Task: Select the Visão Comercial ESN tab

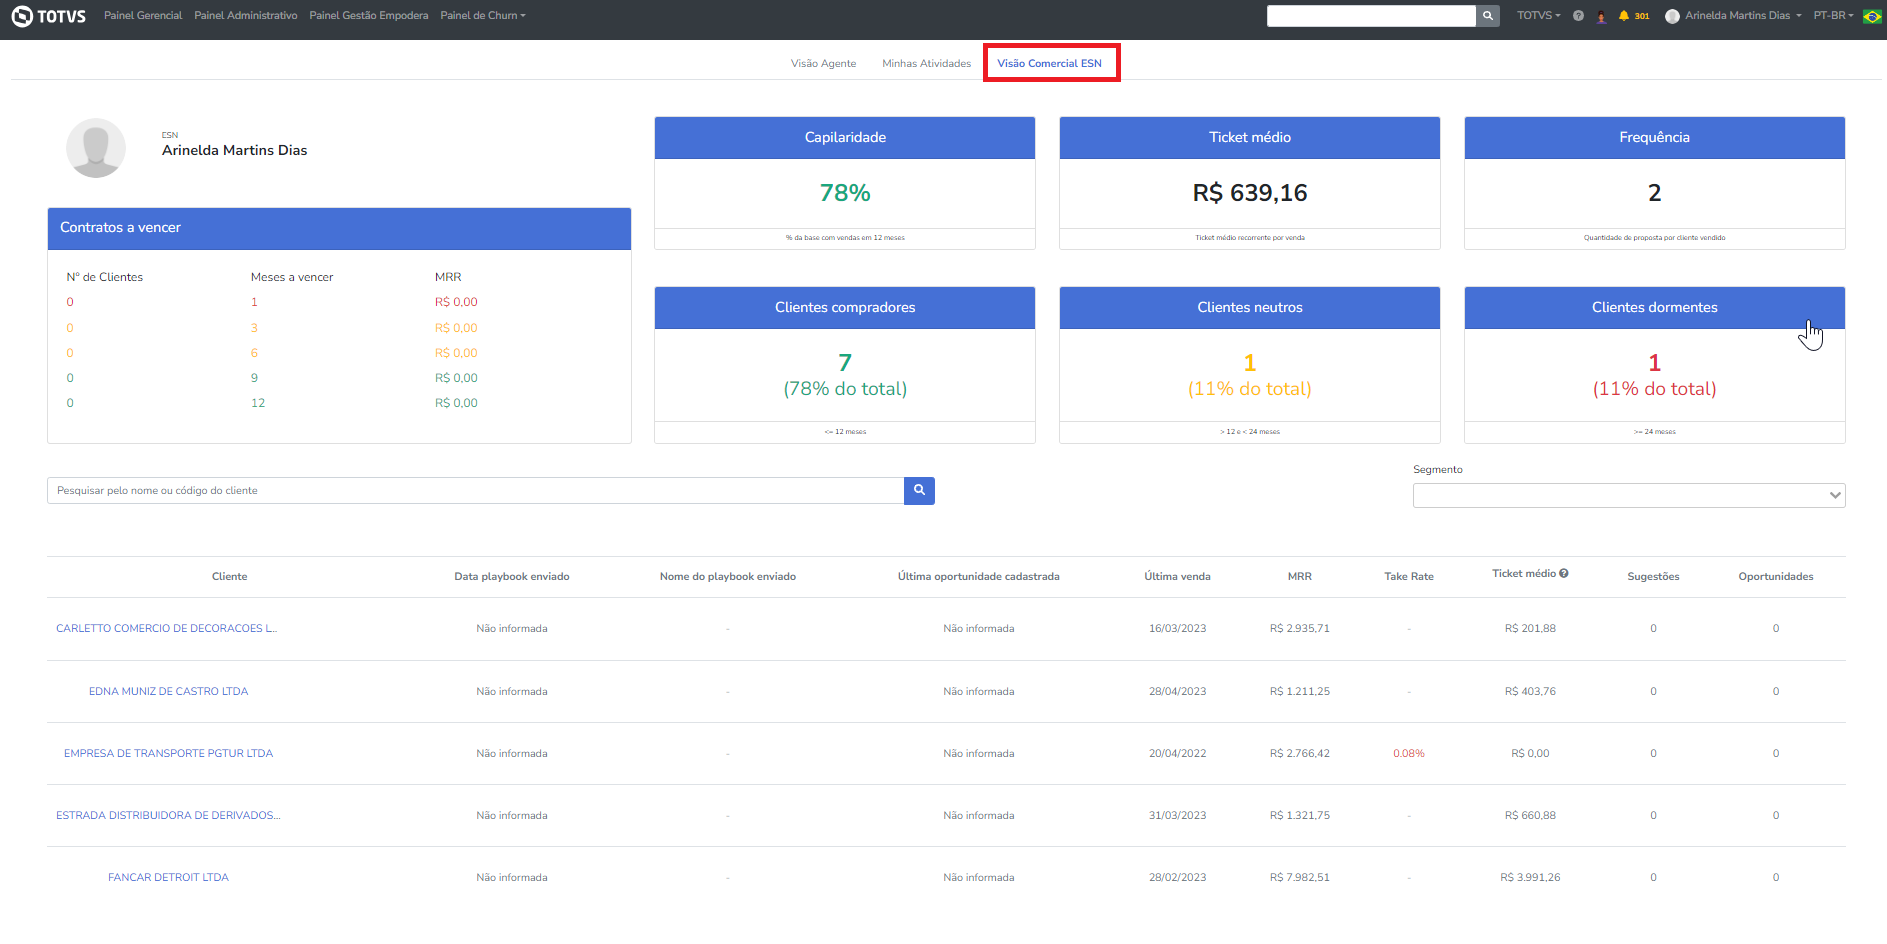Action: click(x=1049, y=63)
